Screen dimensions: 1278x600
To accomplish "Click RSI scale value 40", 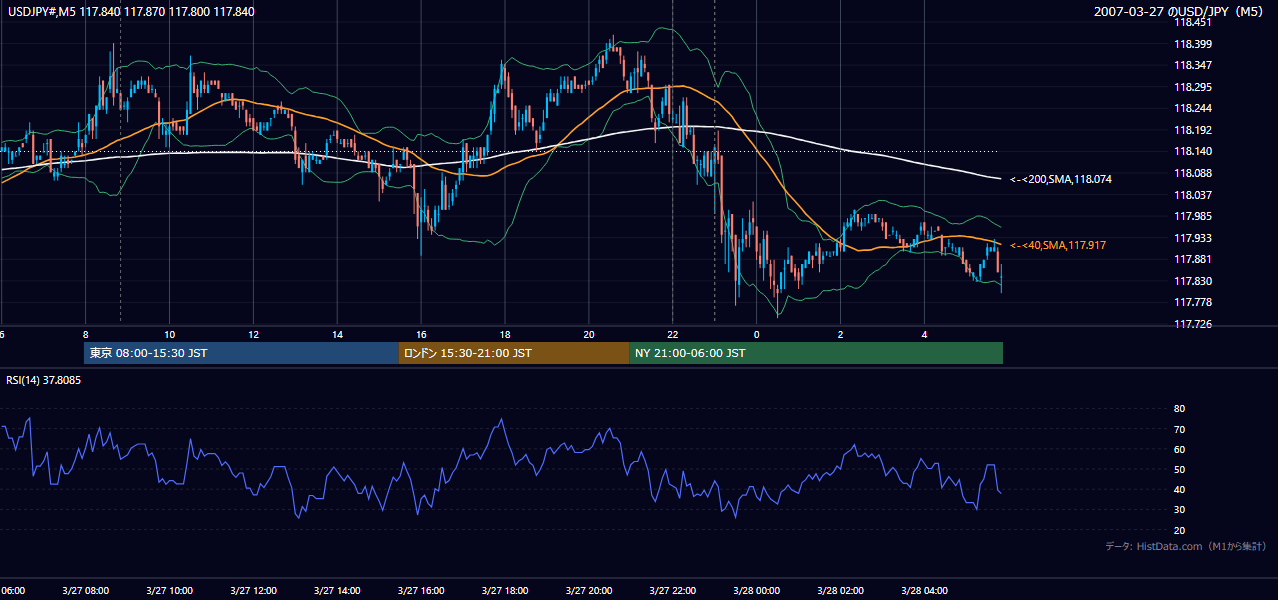I will 1179,489.
